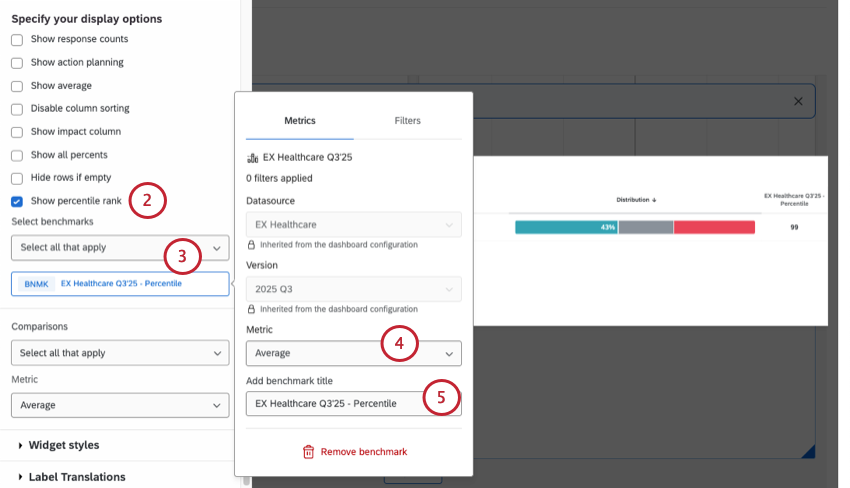Expand the Label Translations section
The image size is (850, 488).
(72, 477)
